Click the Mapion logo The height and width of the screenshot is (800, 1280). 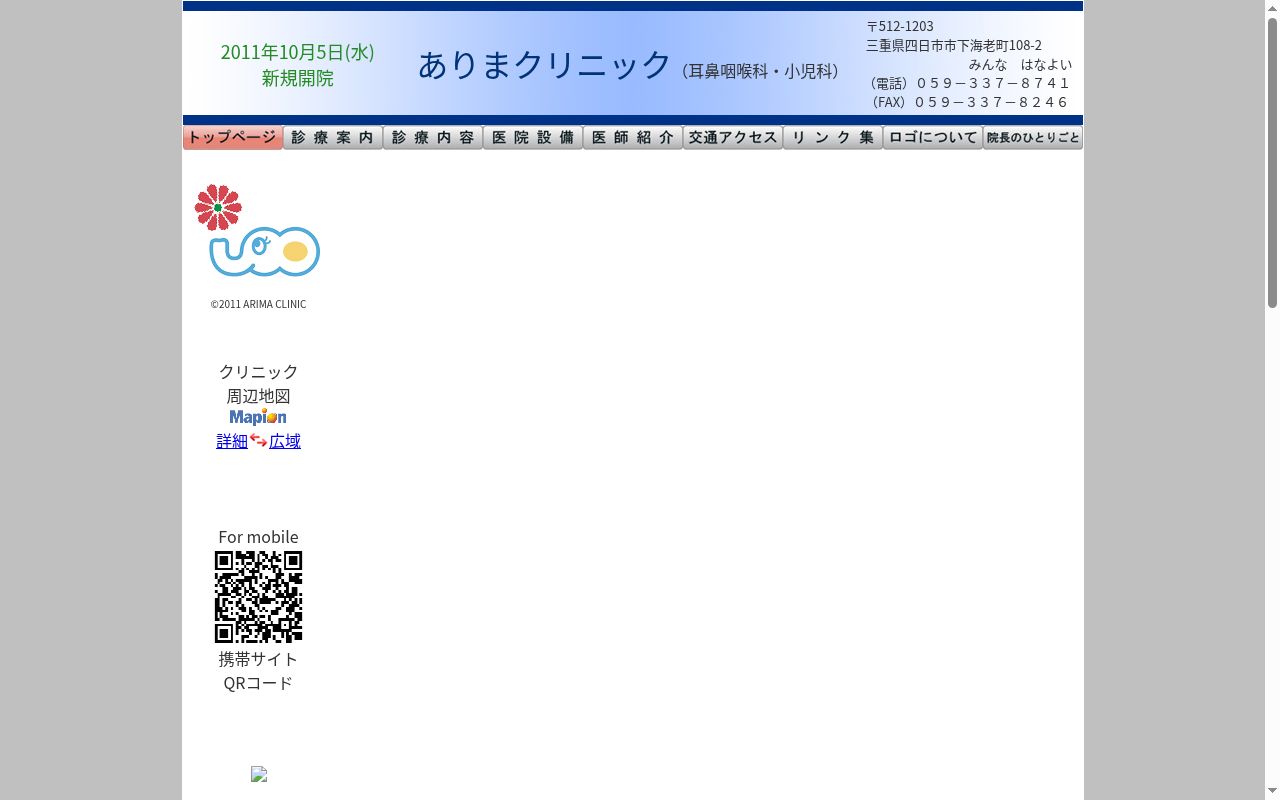pyautogui.click(x=258, y=417)
